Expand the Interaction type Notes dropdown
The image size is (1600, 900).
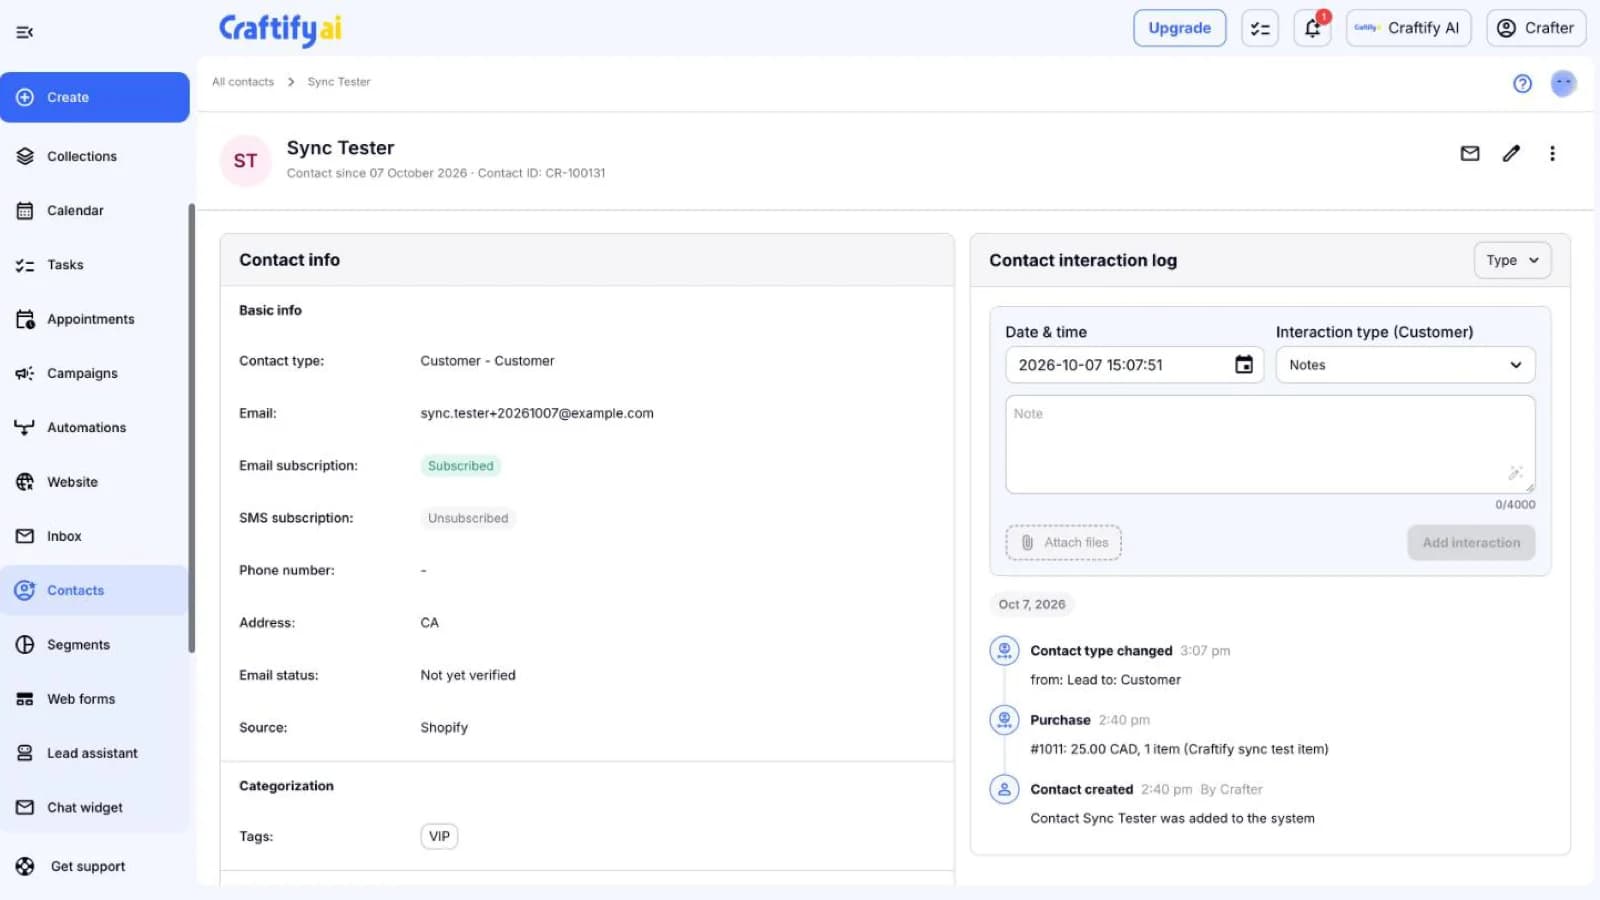(1405, 365)
